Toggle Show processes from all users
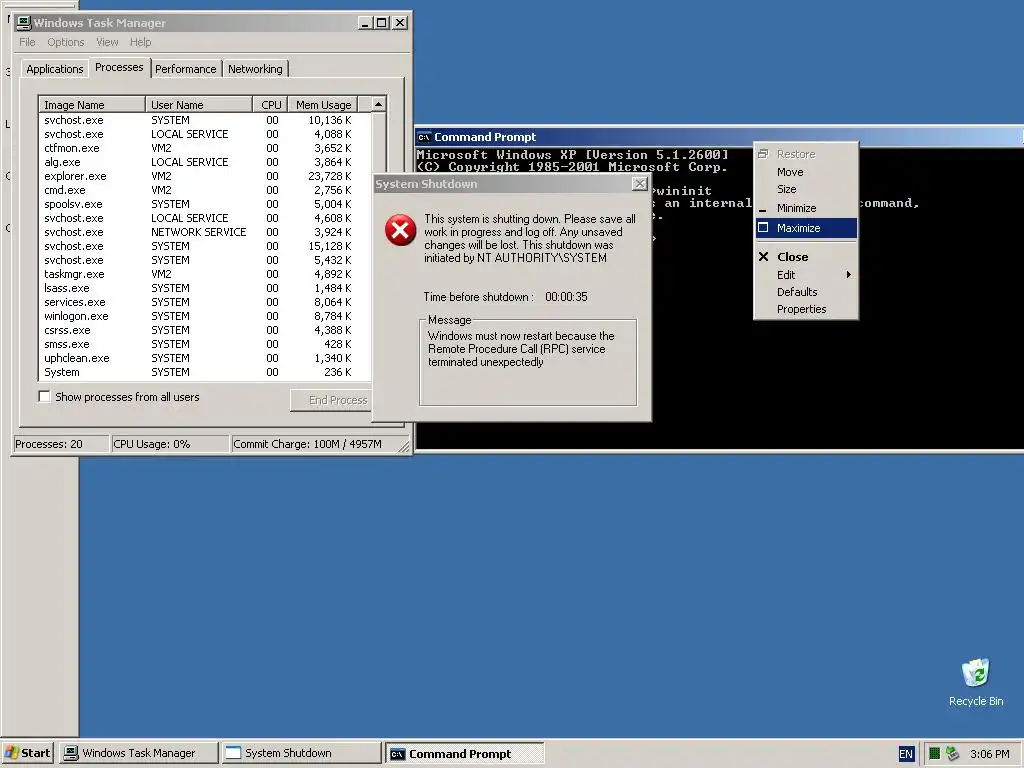Image resolution: width=1024 pixels, height=768 pixels. (x=44, y=396)
